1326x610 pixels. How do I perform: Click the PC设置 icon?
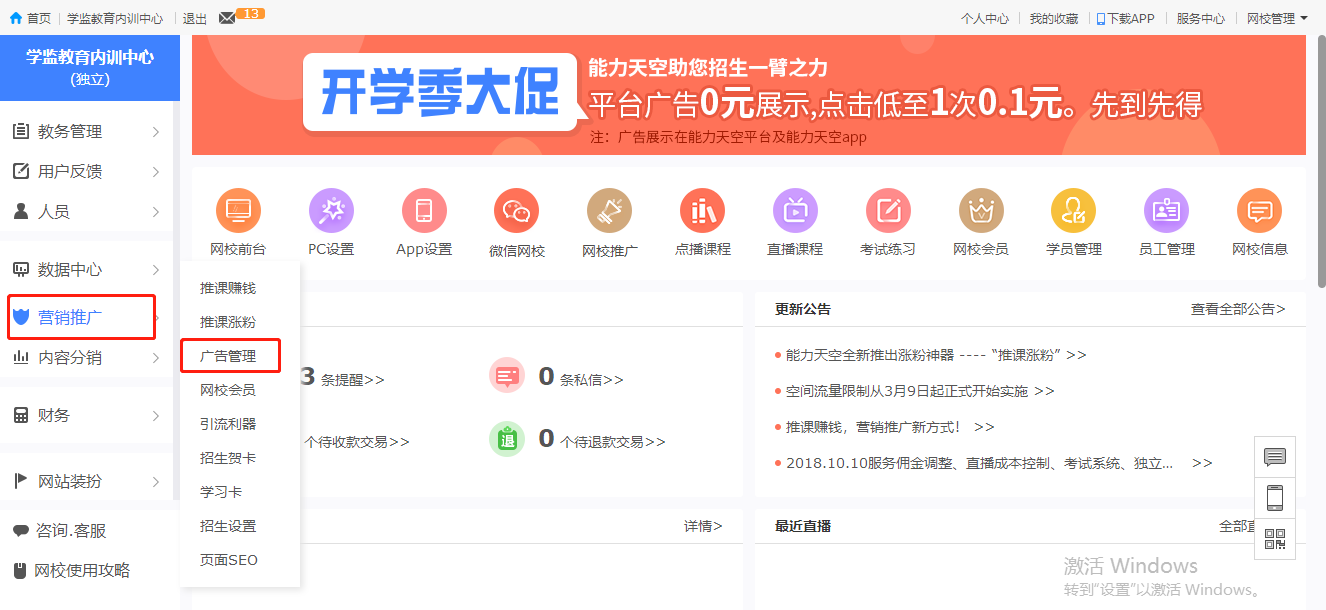pyautogui.click(x=331, y=211)
